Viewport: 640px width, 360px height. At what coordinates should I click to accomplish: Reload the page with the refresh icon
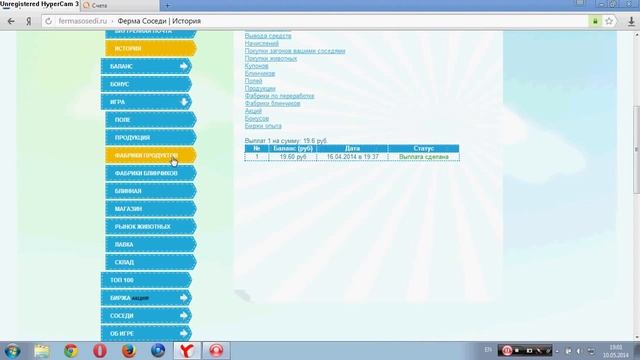coord(48,21)
